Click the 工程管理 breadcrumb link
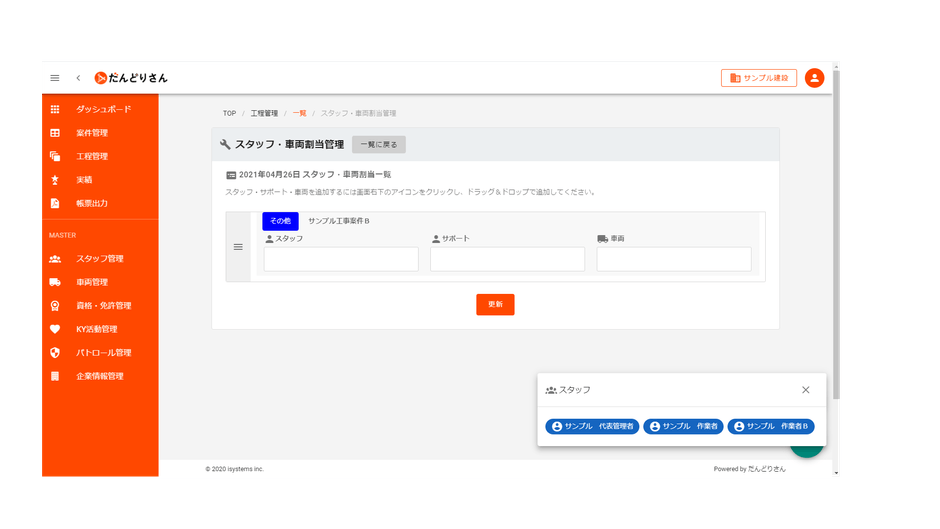Image resolution: width=940 pixels, height=529 pixels. [264, 114]
